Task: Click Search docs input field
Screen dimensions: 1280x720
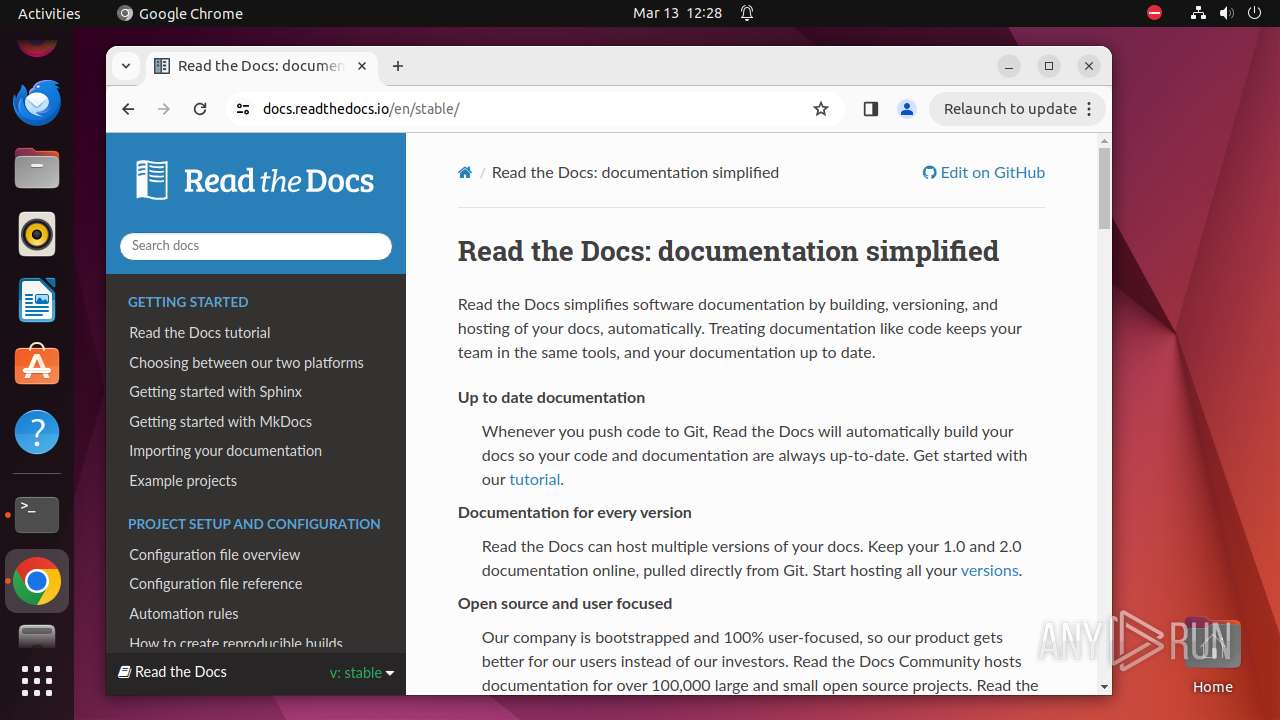Action: coord(256,246)
